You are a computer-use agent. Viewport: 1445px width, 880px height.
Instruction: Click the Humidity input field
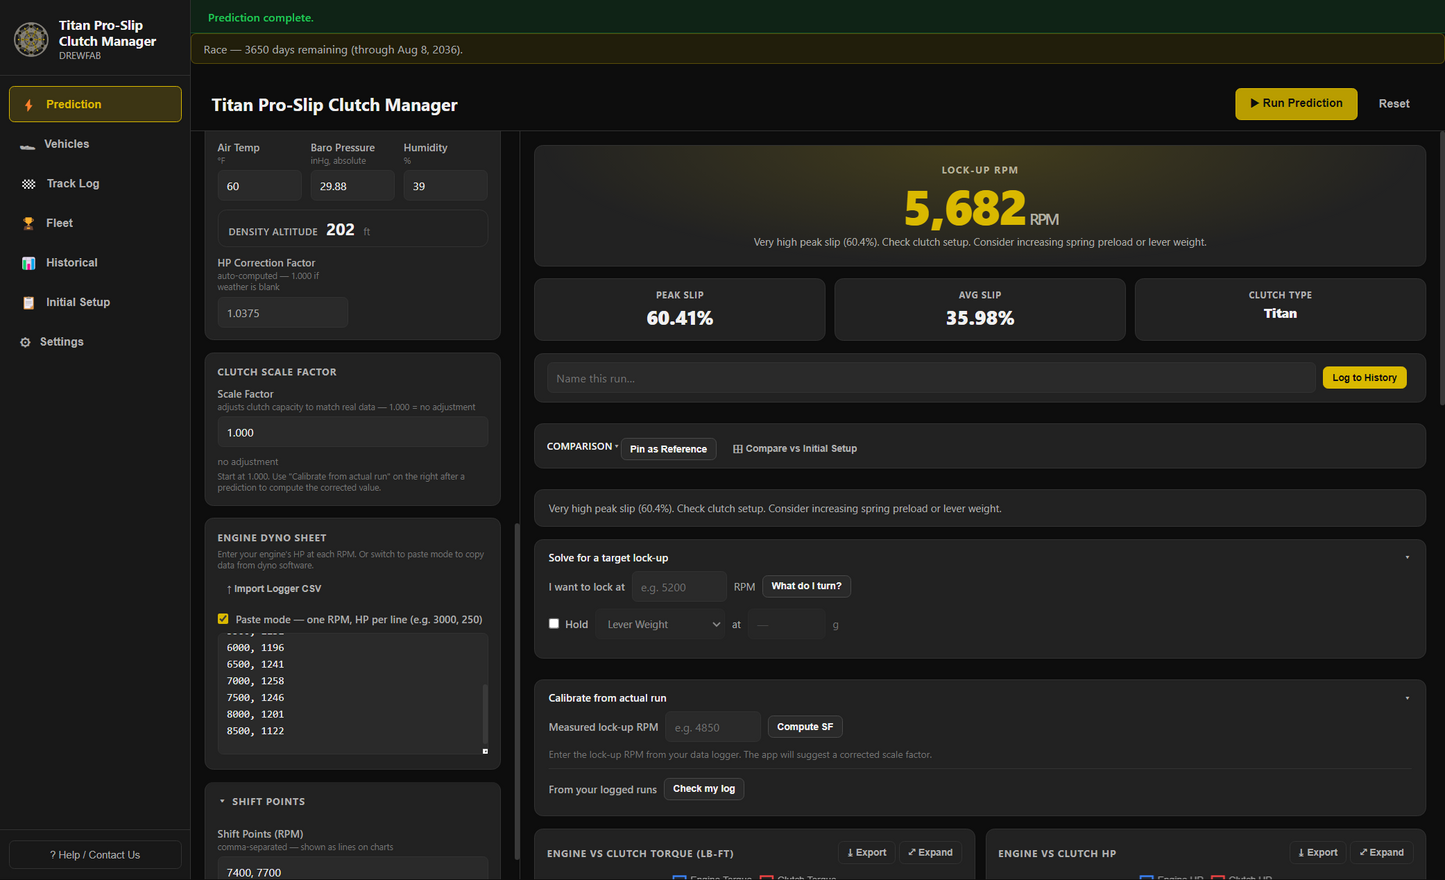[x=445, y=186]
